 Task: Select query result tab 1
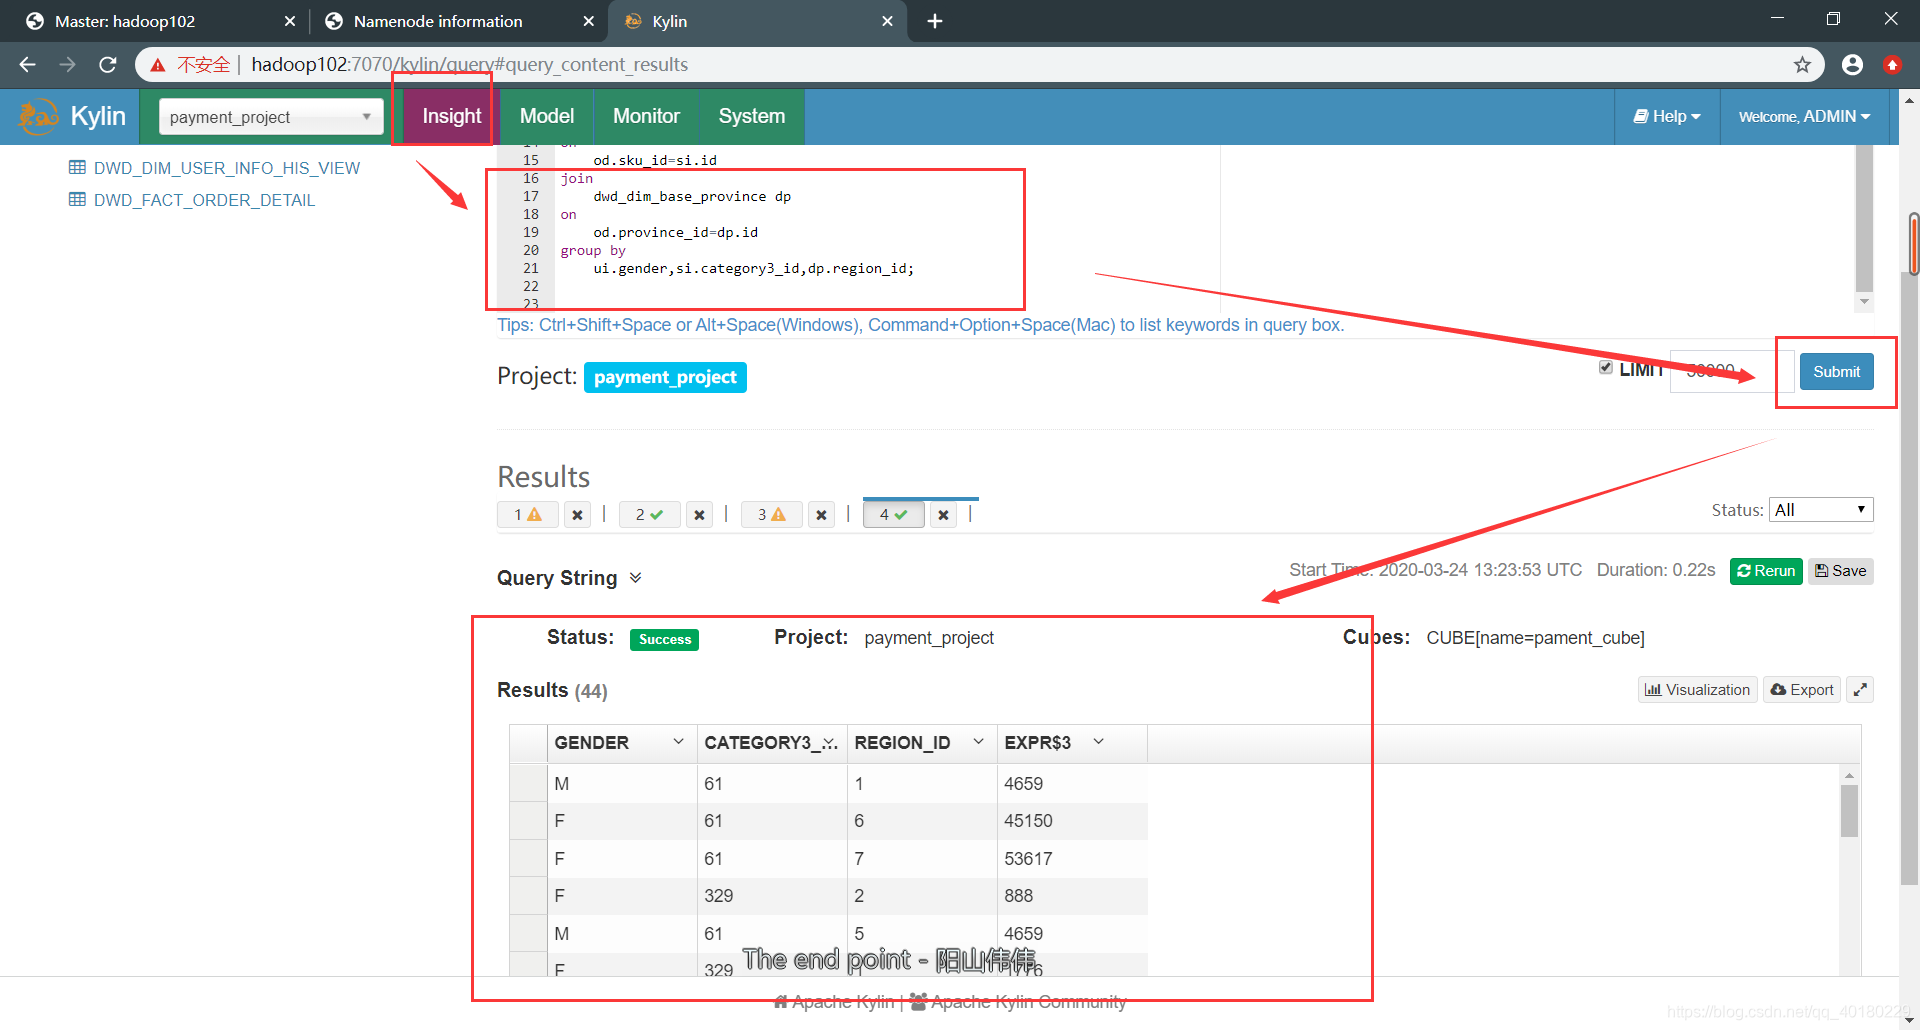528,515
